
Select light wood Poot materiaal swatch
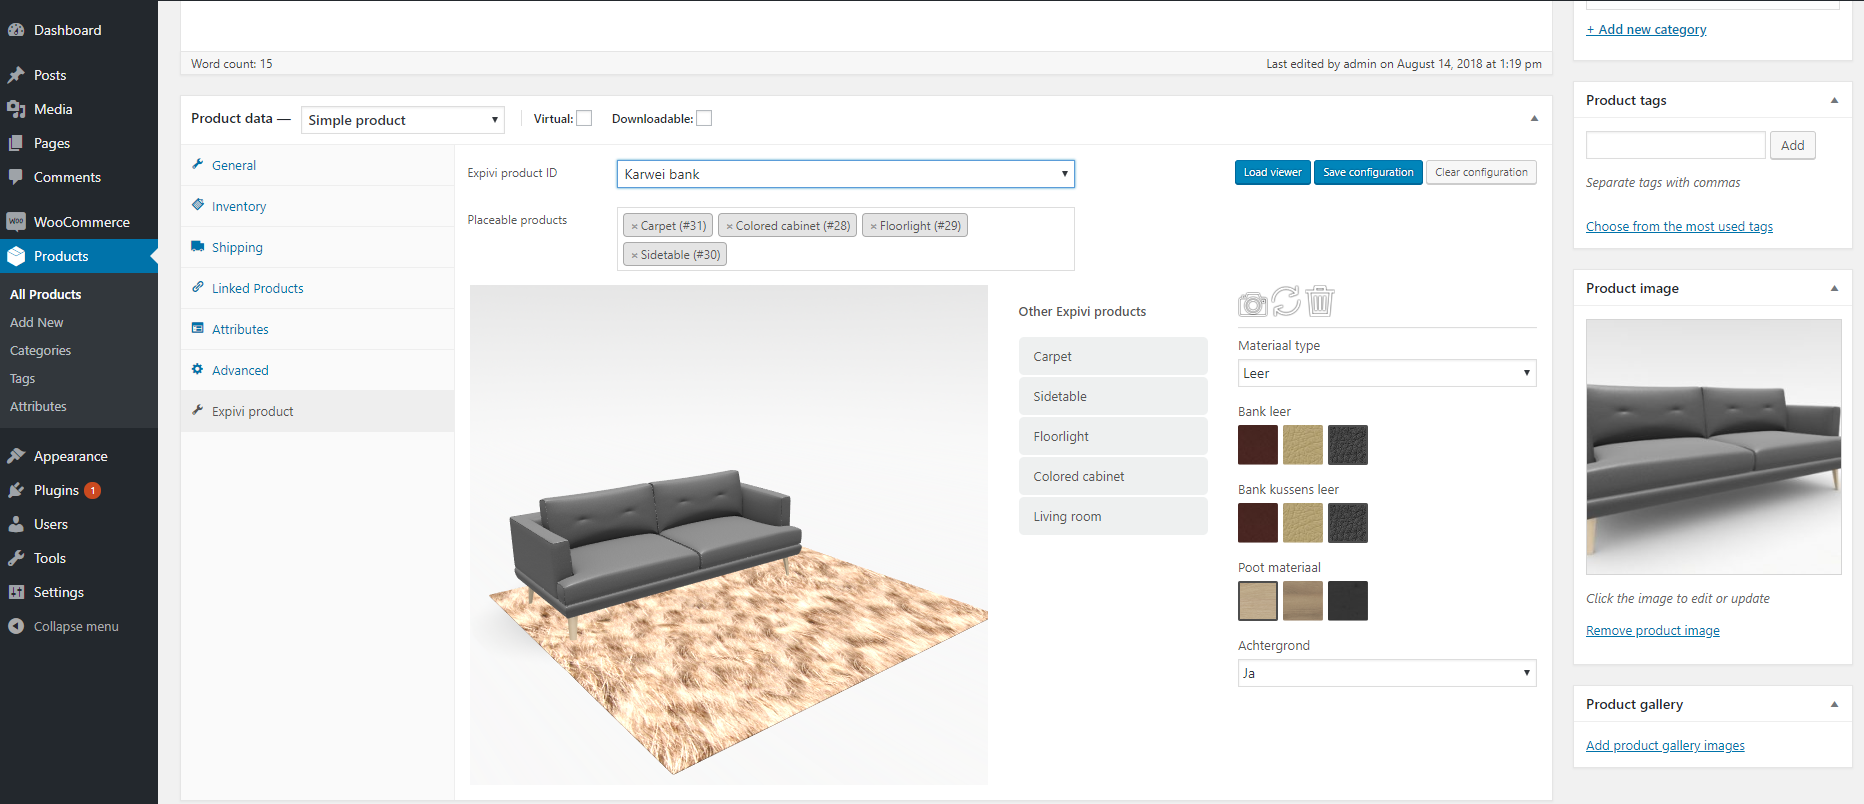coord(1258,601)
